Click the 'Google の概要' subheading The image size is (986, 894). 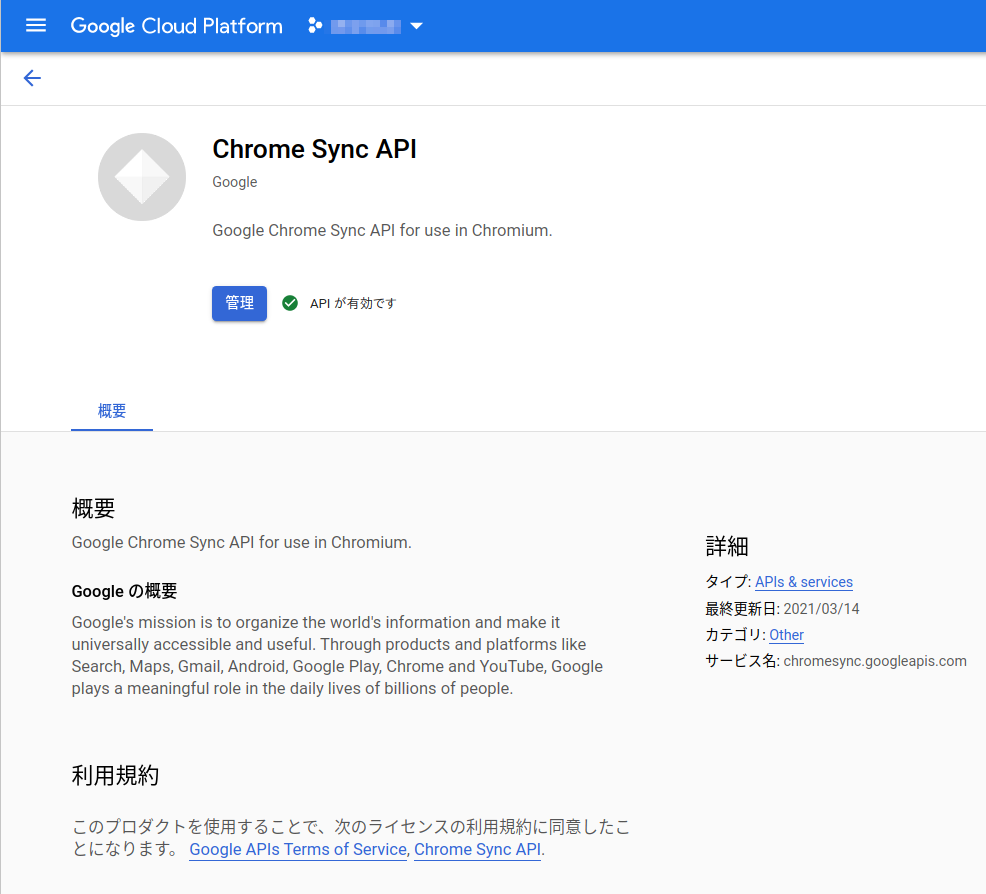(125, 591)
